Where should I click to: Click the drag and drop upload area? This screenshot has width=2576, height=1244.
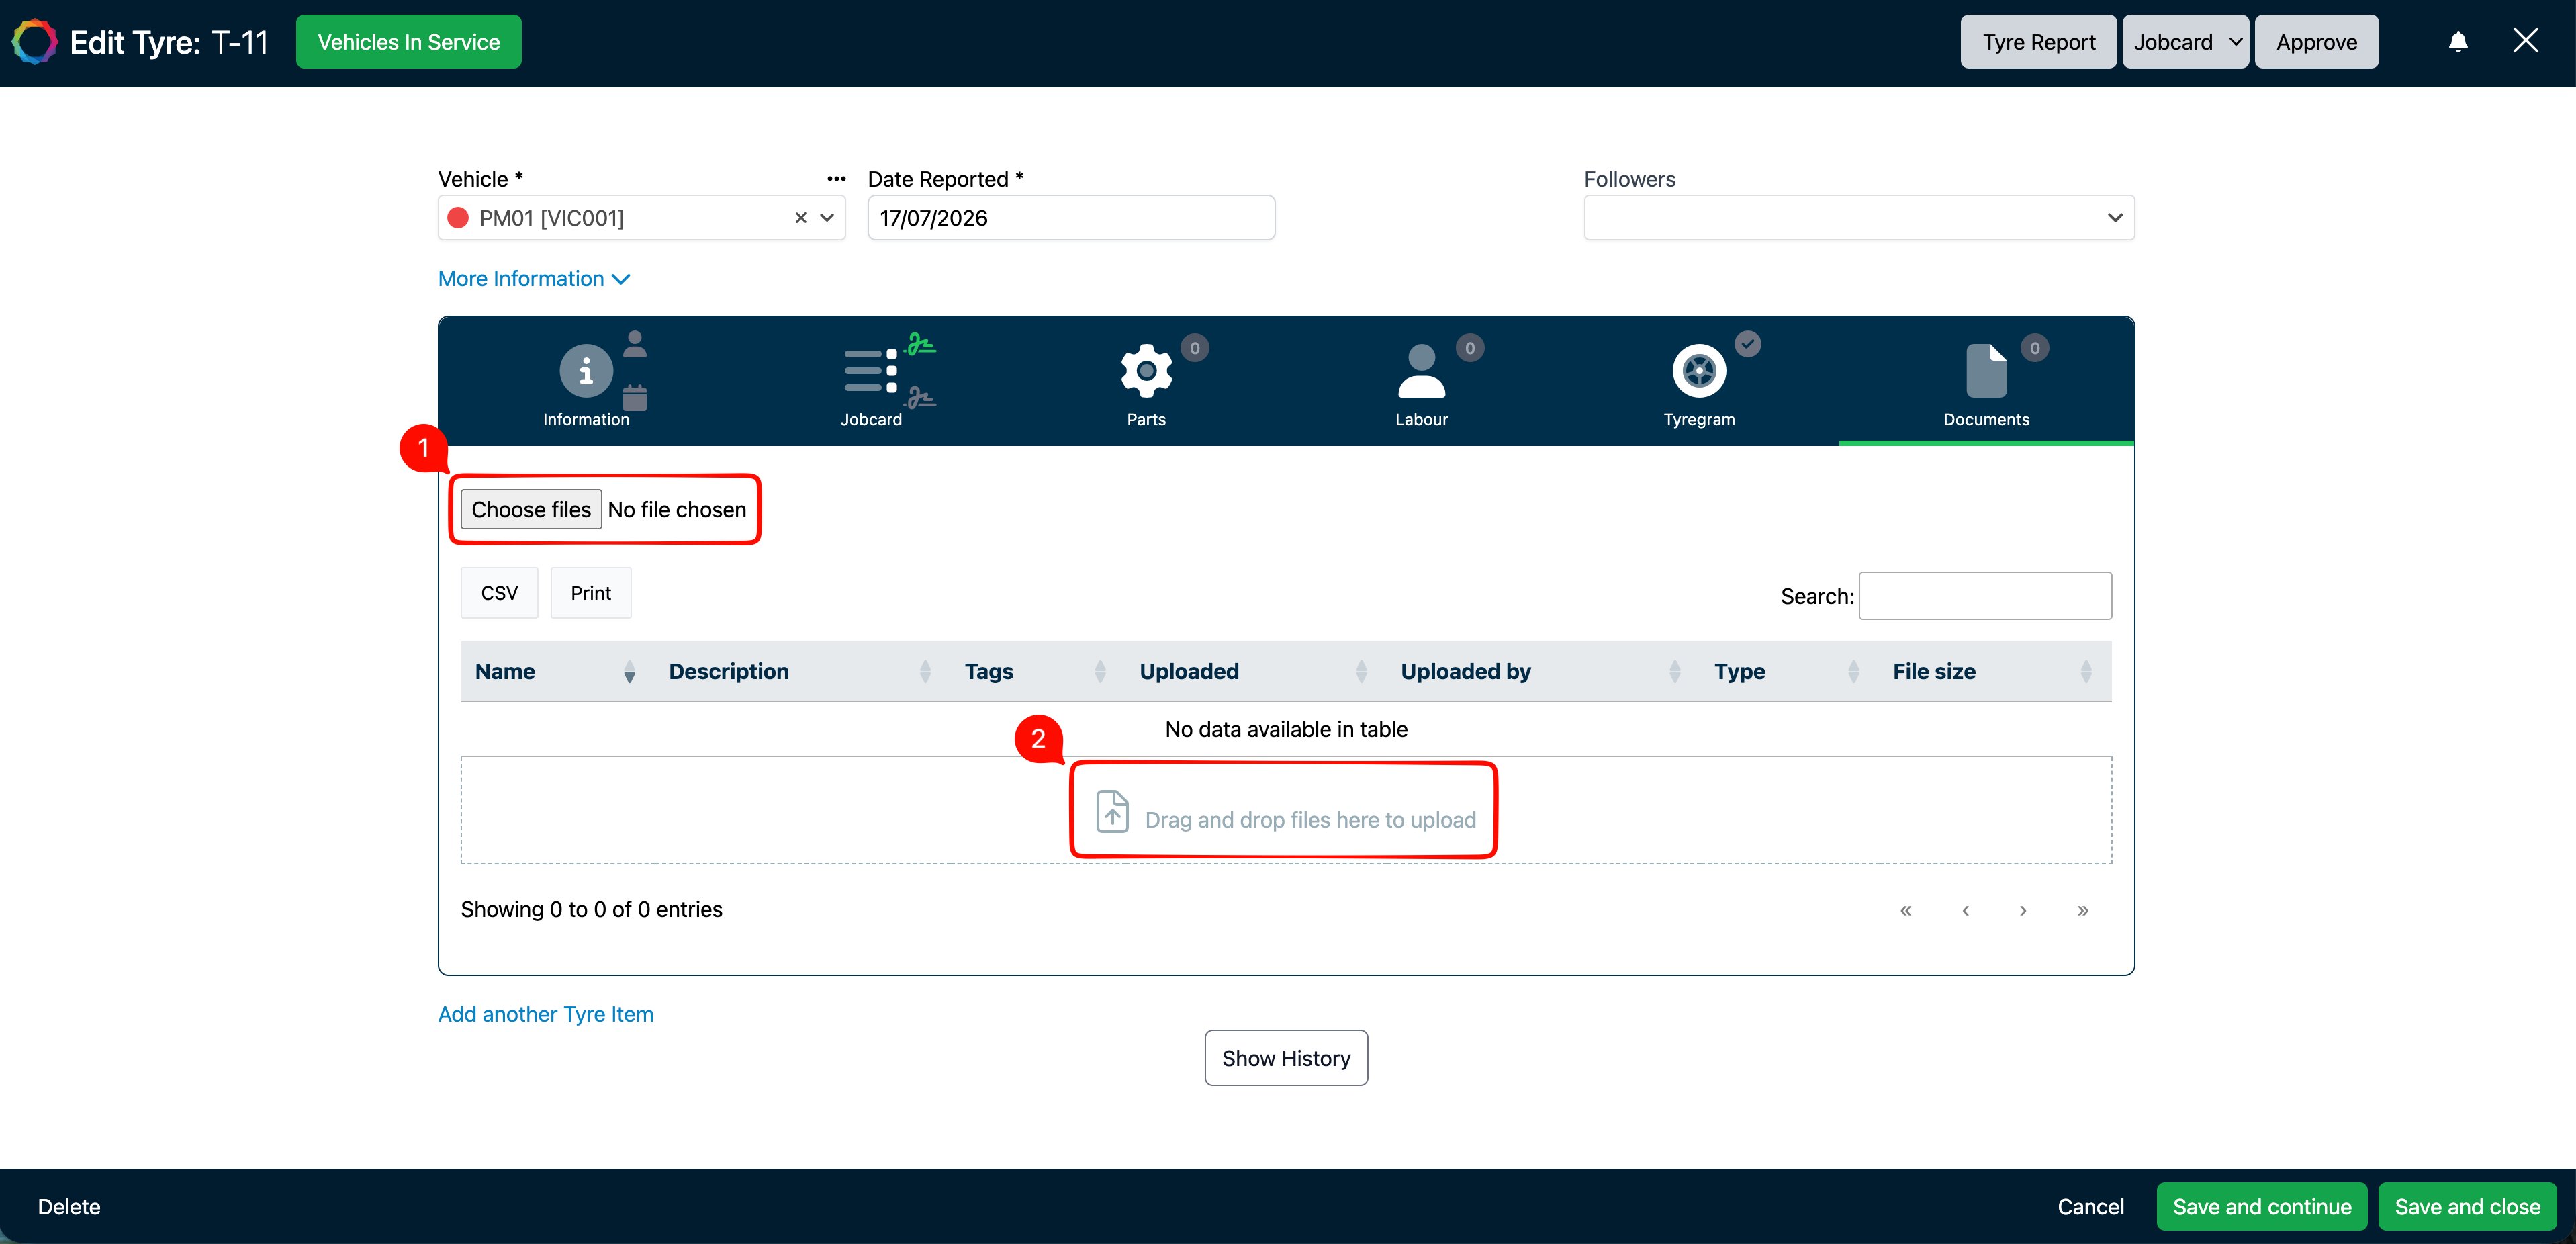(x=1286, y=810)
